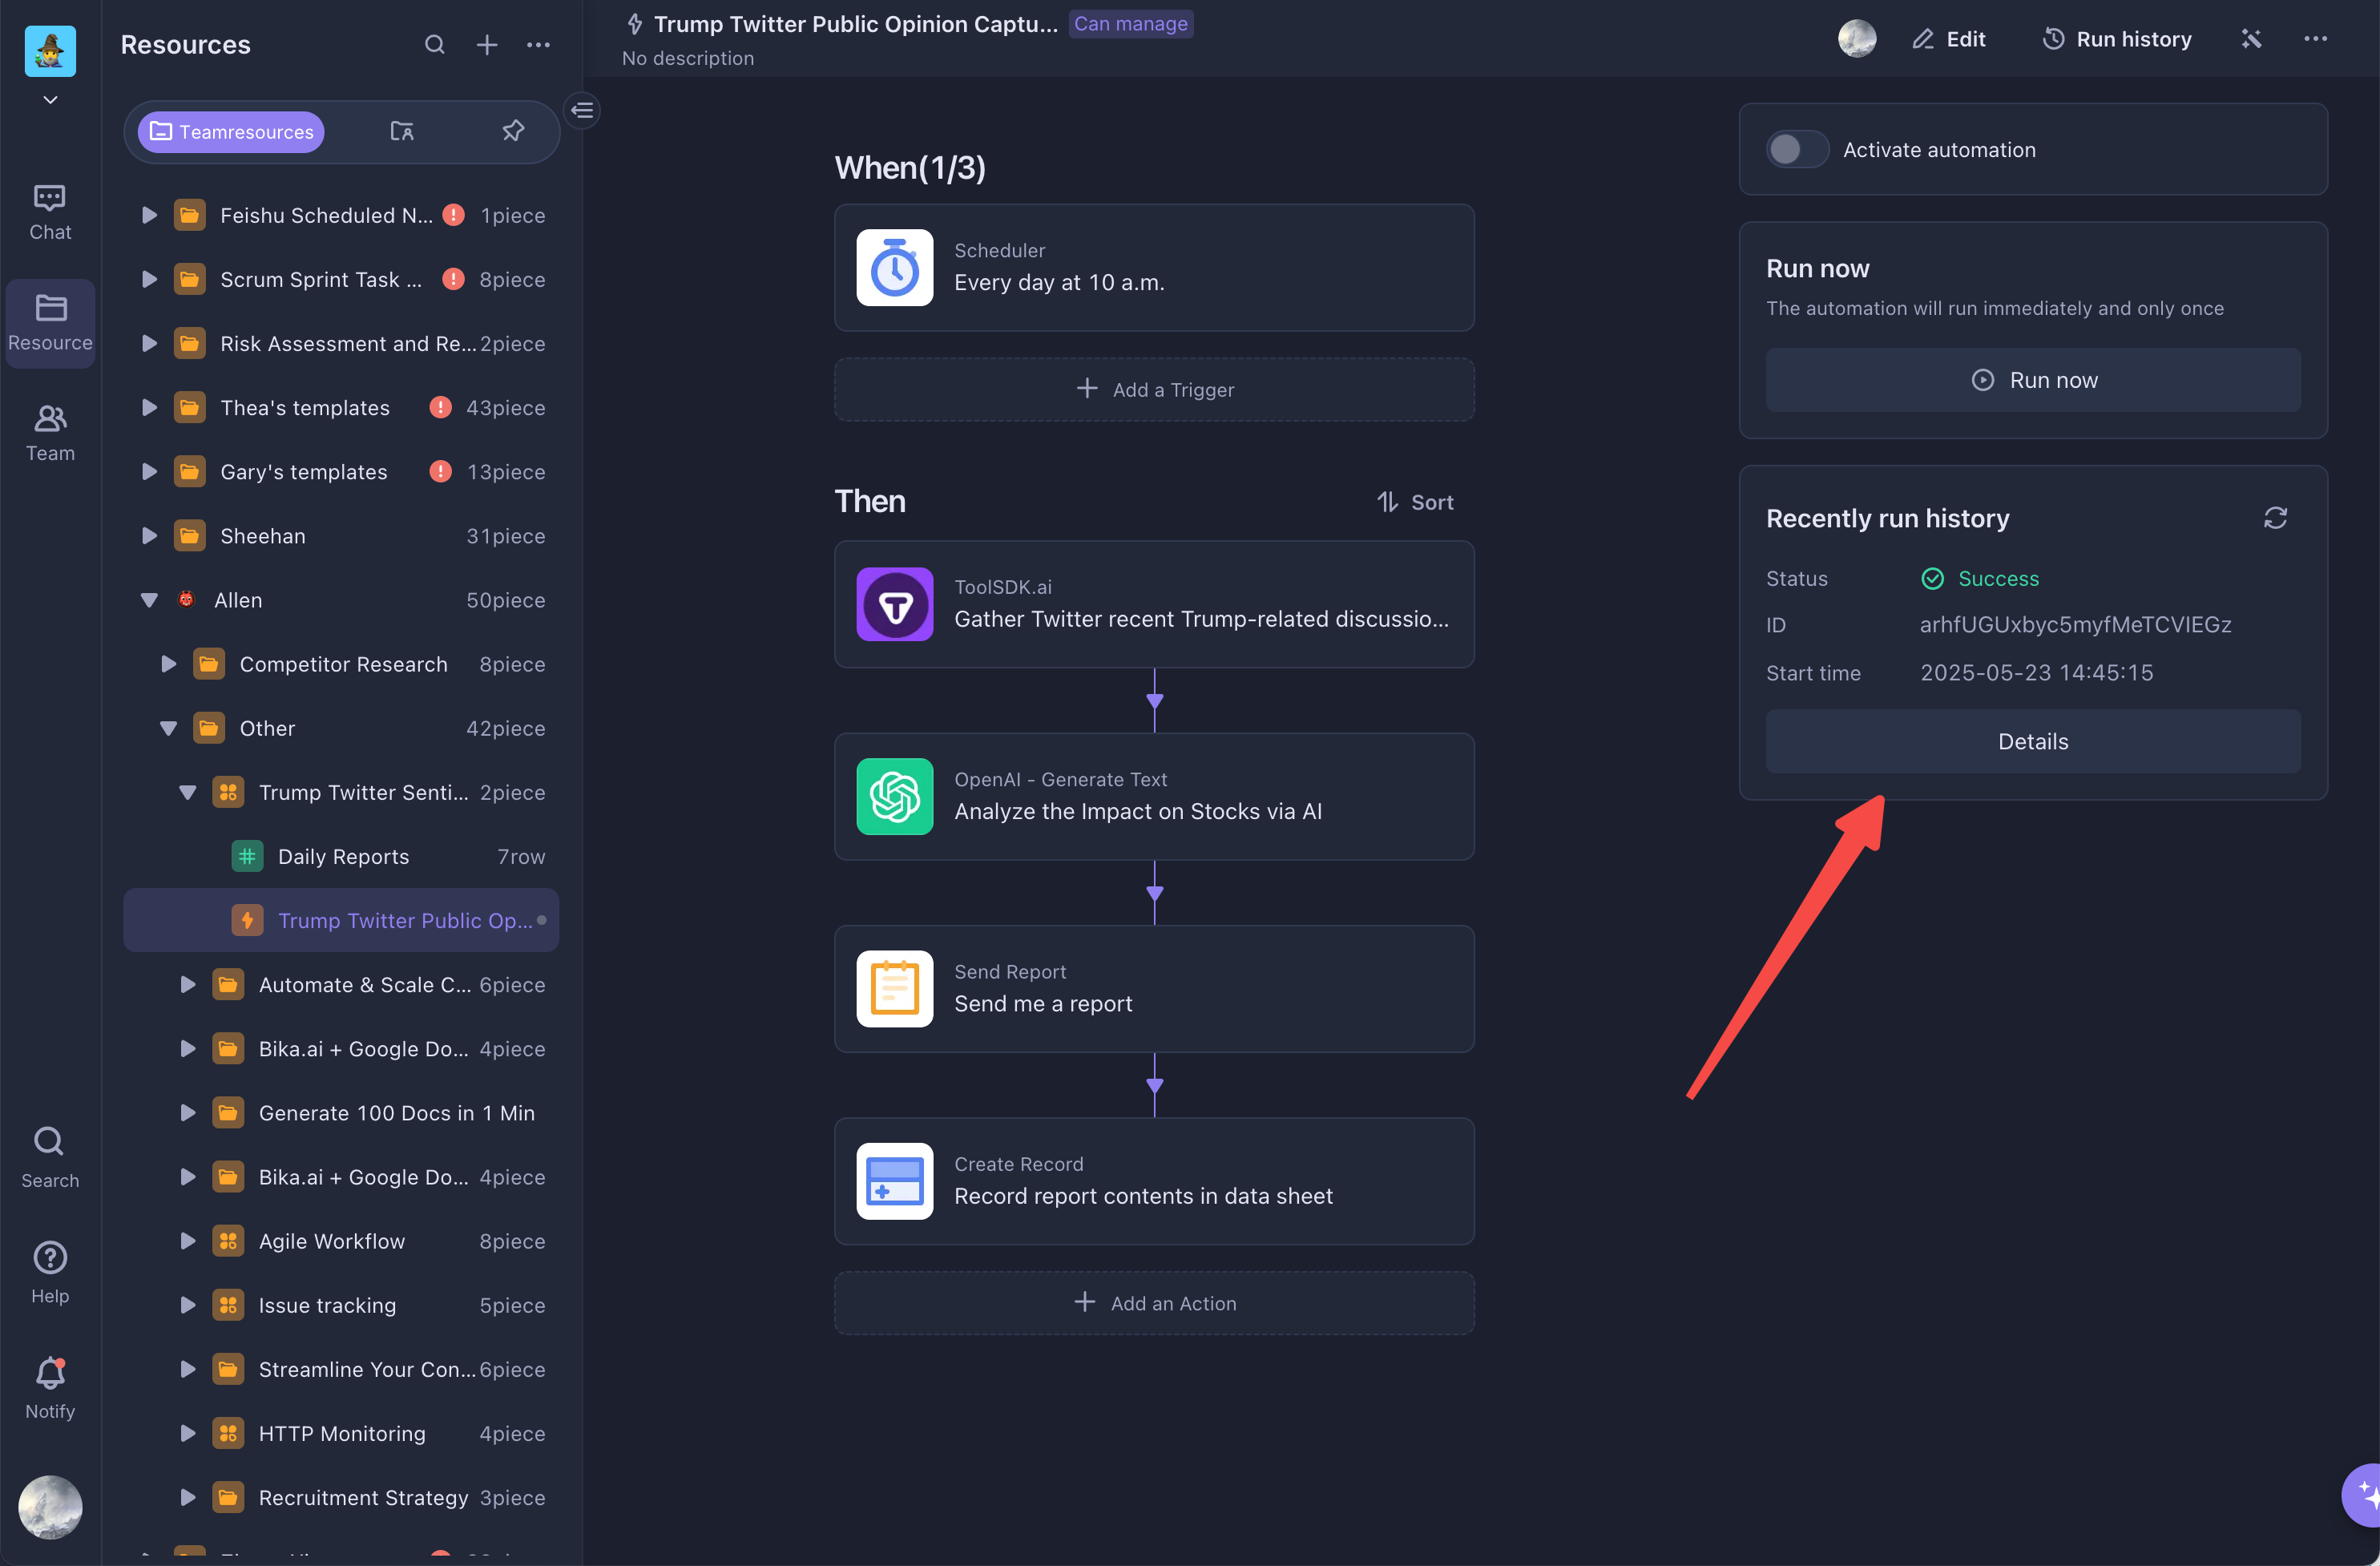
Task: Click the Scheduler clock icon
Action: [x=894, y=267]
